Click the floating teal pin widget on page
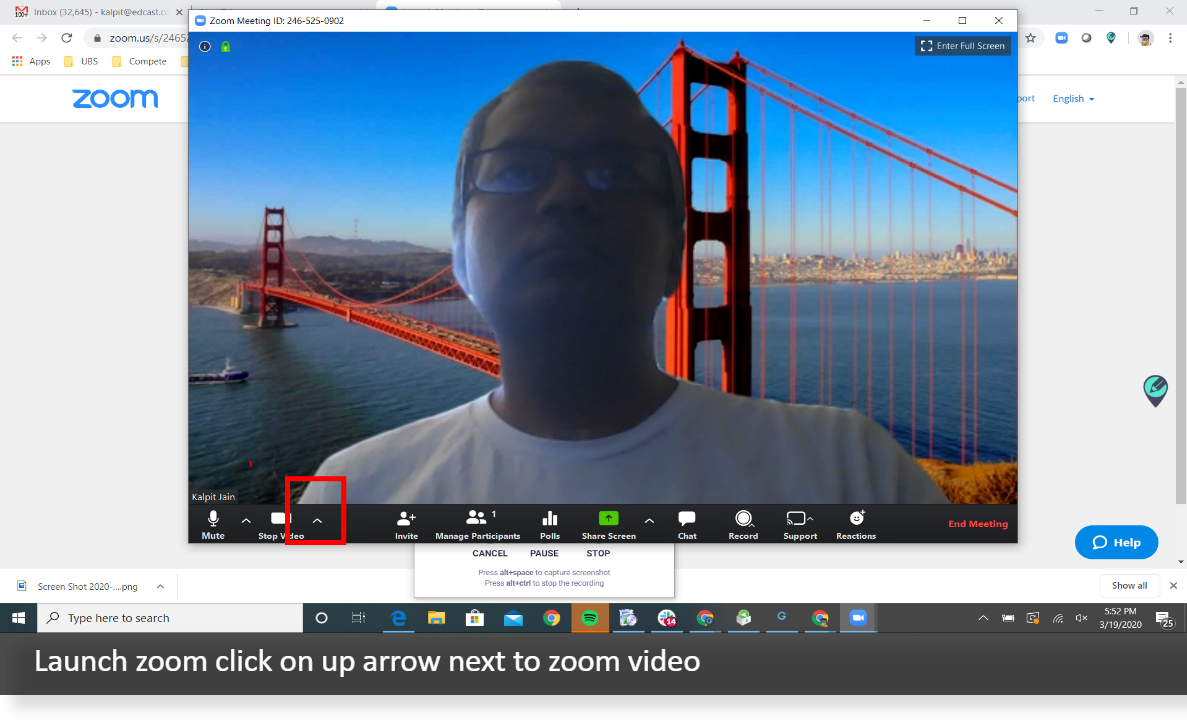 (x=1155, y=391)
